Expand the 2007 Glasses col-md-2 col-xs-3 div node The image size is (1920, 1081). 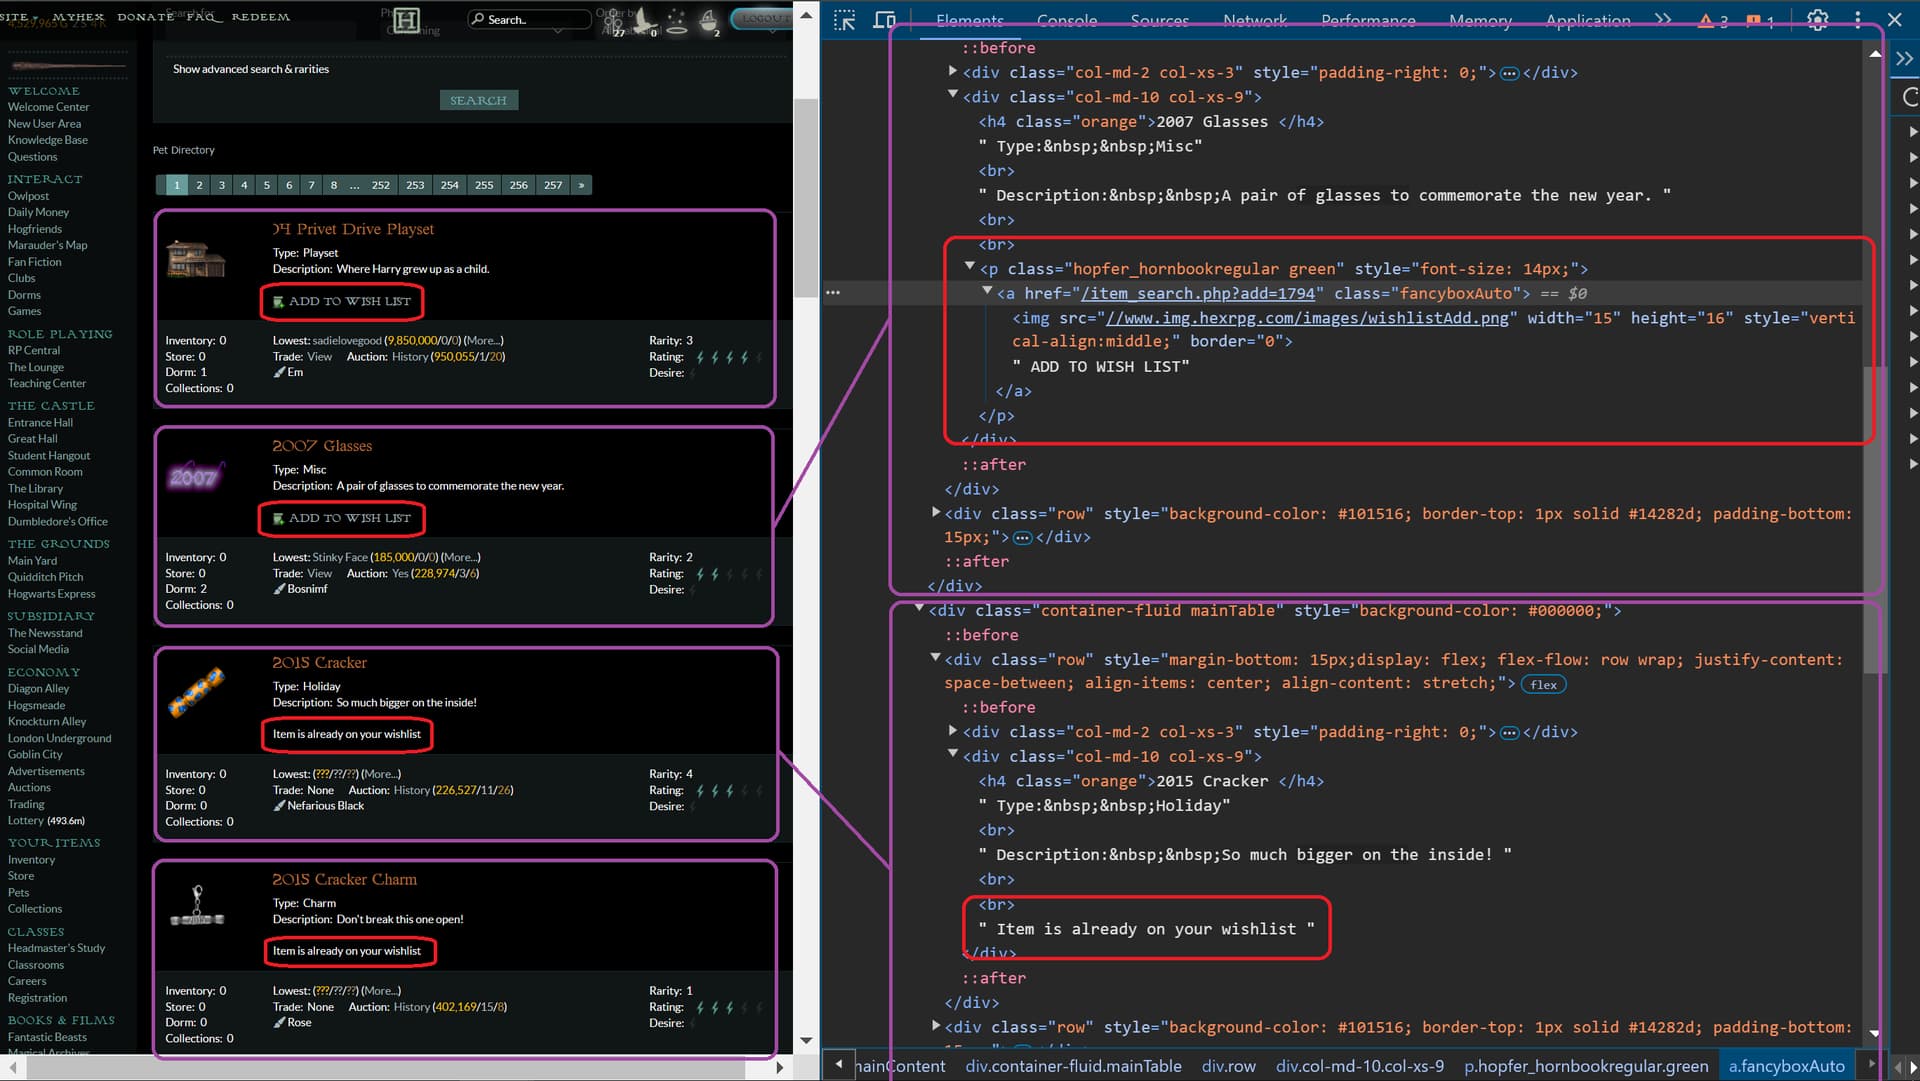point(952,71)
